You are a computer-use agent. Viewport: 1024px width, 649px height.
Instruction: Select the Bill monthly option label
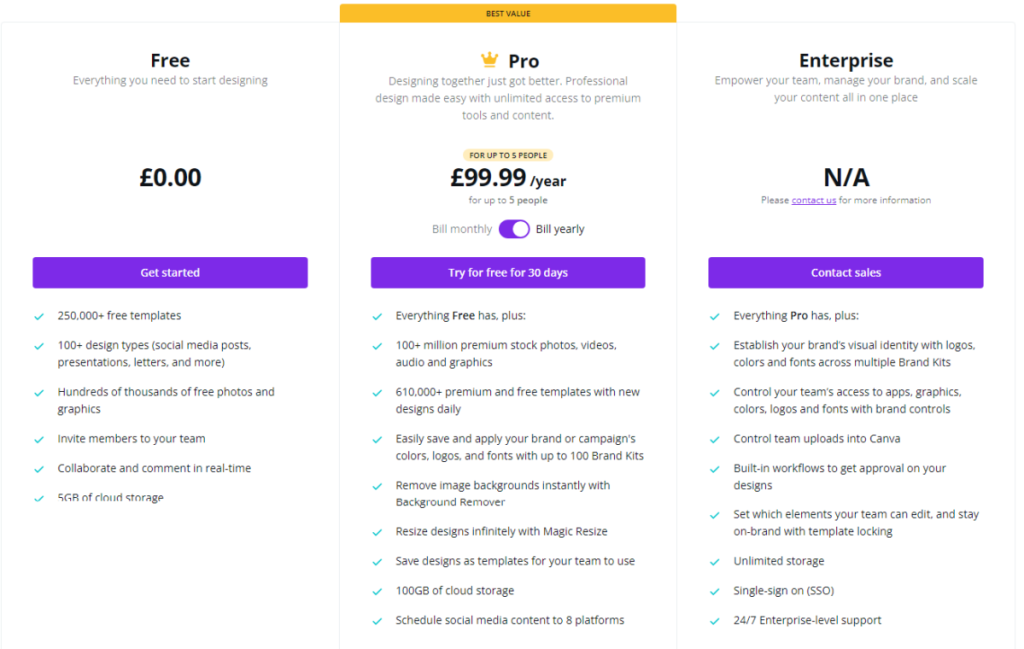[462, 229]
